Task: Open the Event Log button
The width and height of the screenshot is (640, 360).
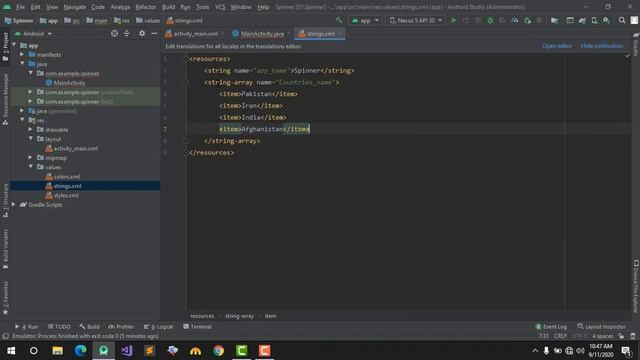Action: tap(551, 327)
